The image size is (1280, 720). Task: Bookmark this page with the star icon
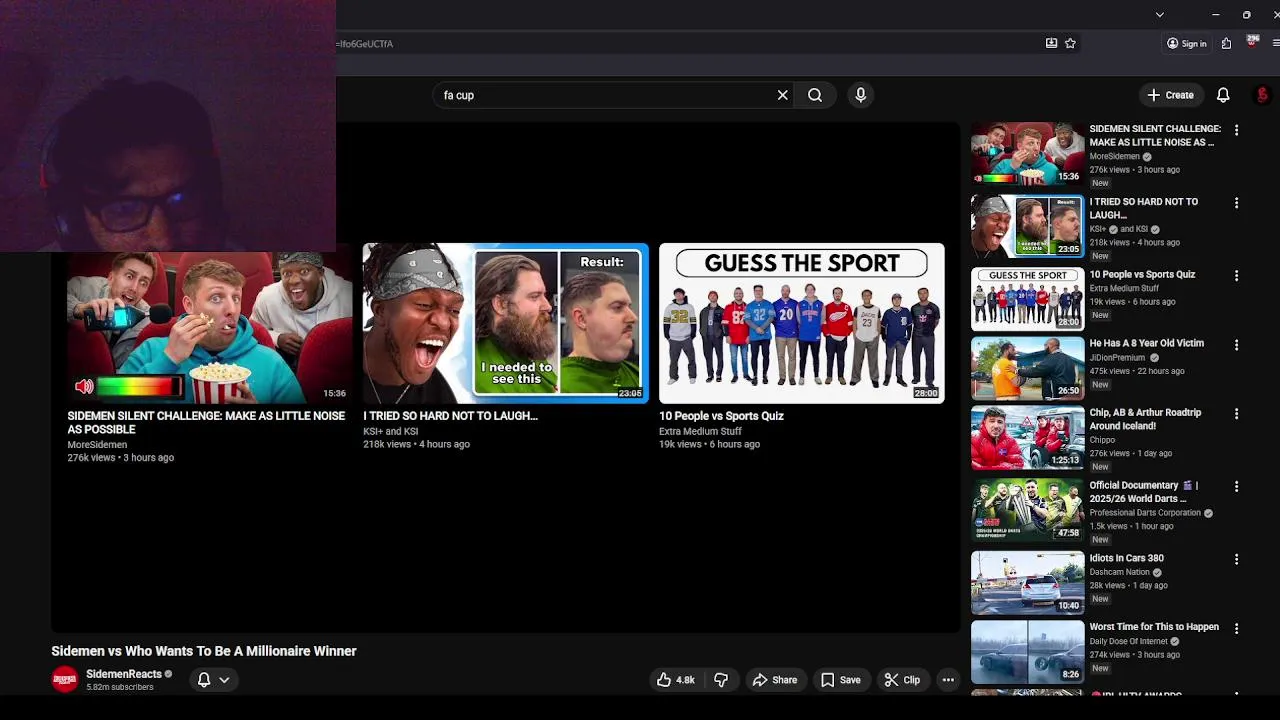(1070, 43)
